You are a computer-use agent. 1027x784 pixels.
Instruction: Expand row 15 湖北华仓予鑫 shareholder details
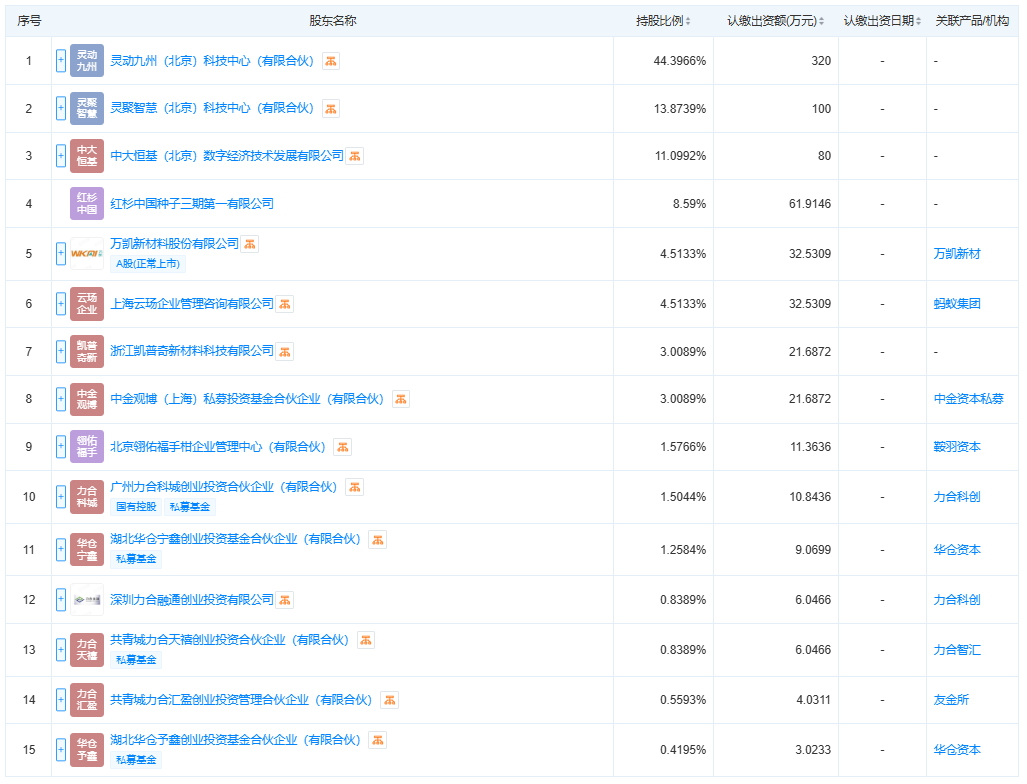pos(61,750)
